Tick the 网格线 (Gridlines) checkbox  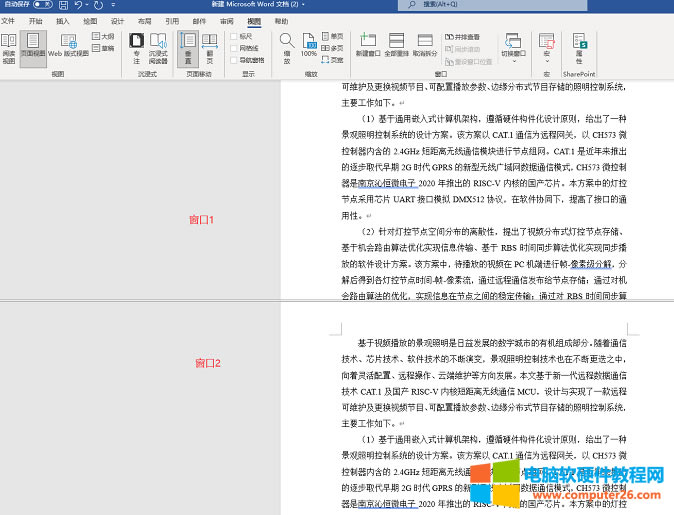(x=234, y=48)
